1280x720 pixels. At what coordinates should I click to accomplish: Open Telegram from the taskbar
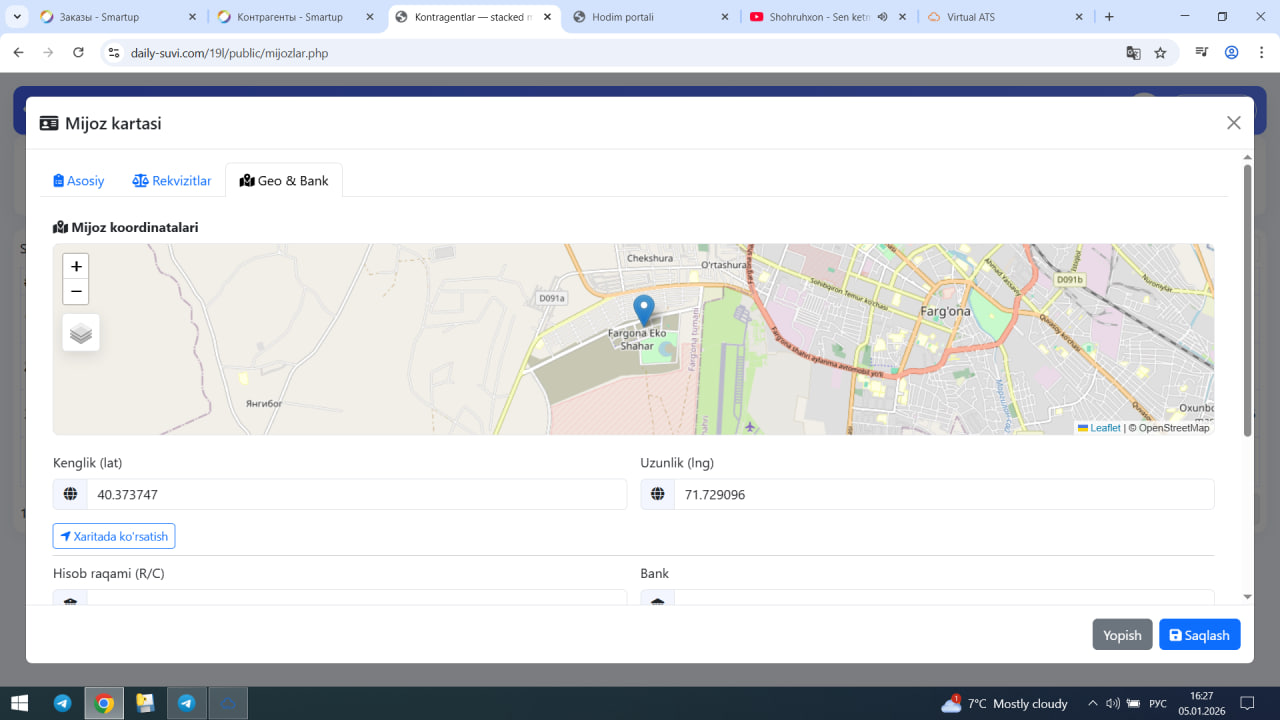pos(62,703)
